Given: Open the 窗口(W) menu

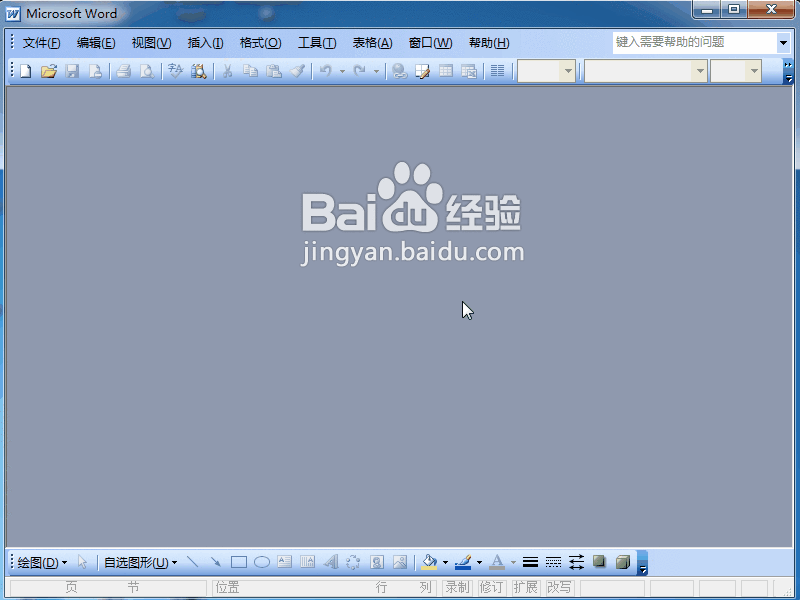Looking at the screenshot, I should 430,43.
